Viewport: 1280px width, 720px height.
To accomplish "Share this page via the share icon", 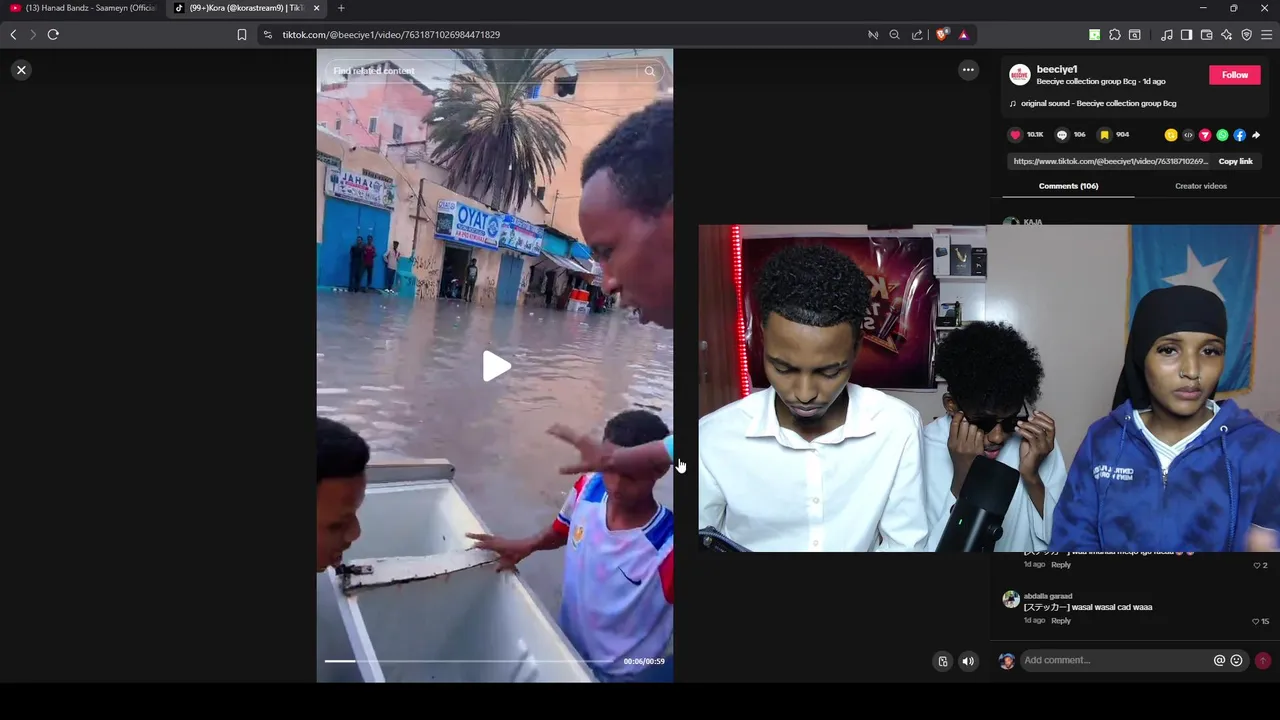I will point(917,35).
